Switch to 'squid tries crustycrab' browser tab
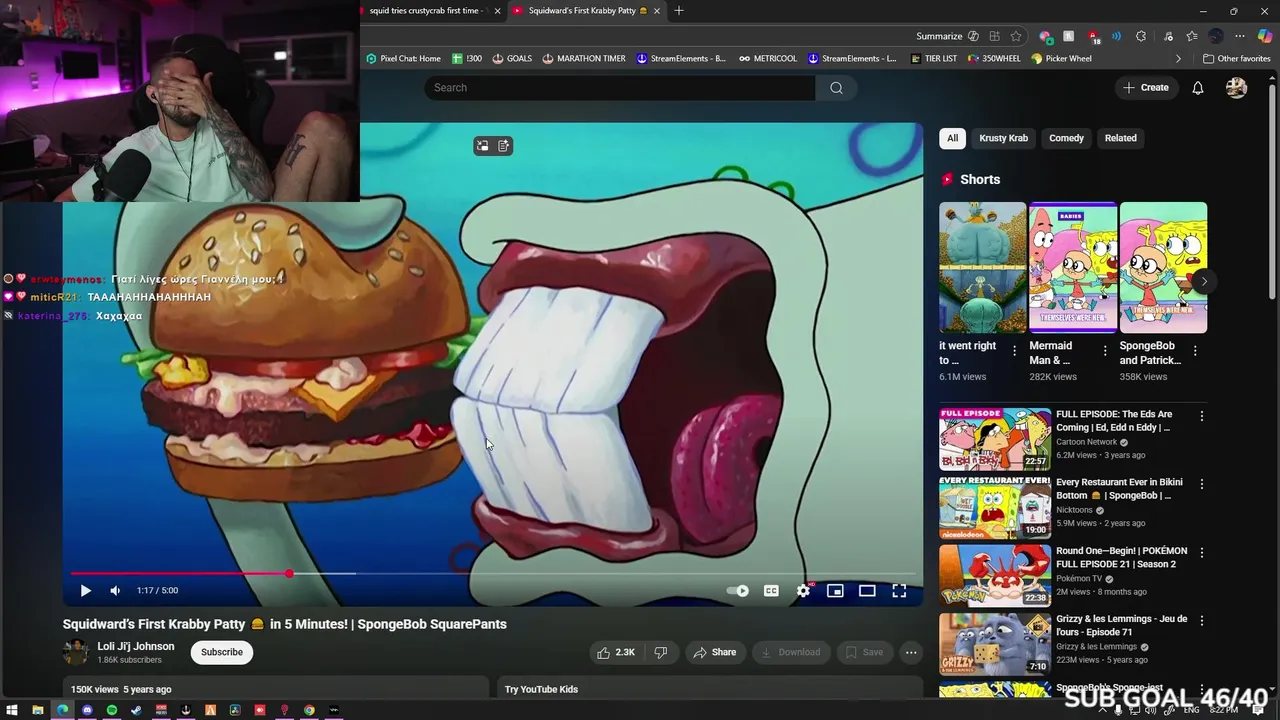The width and height of the screenshot is (1280, 720). point(427,11)
